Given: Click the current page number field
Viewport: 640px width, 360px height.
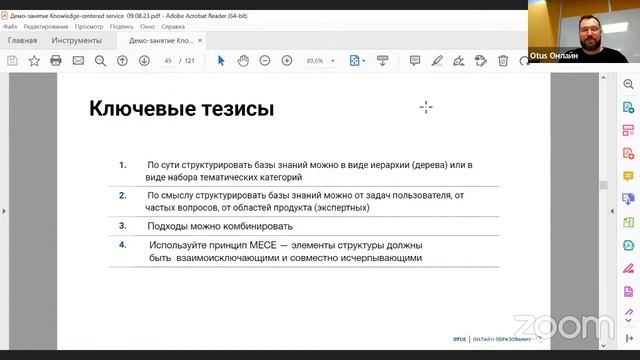Looking at the screenshot, I should tap(167, 61).
